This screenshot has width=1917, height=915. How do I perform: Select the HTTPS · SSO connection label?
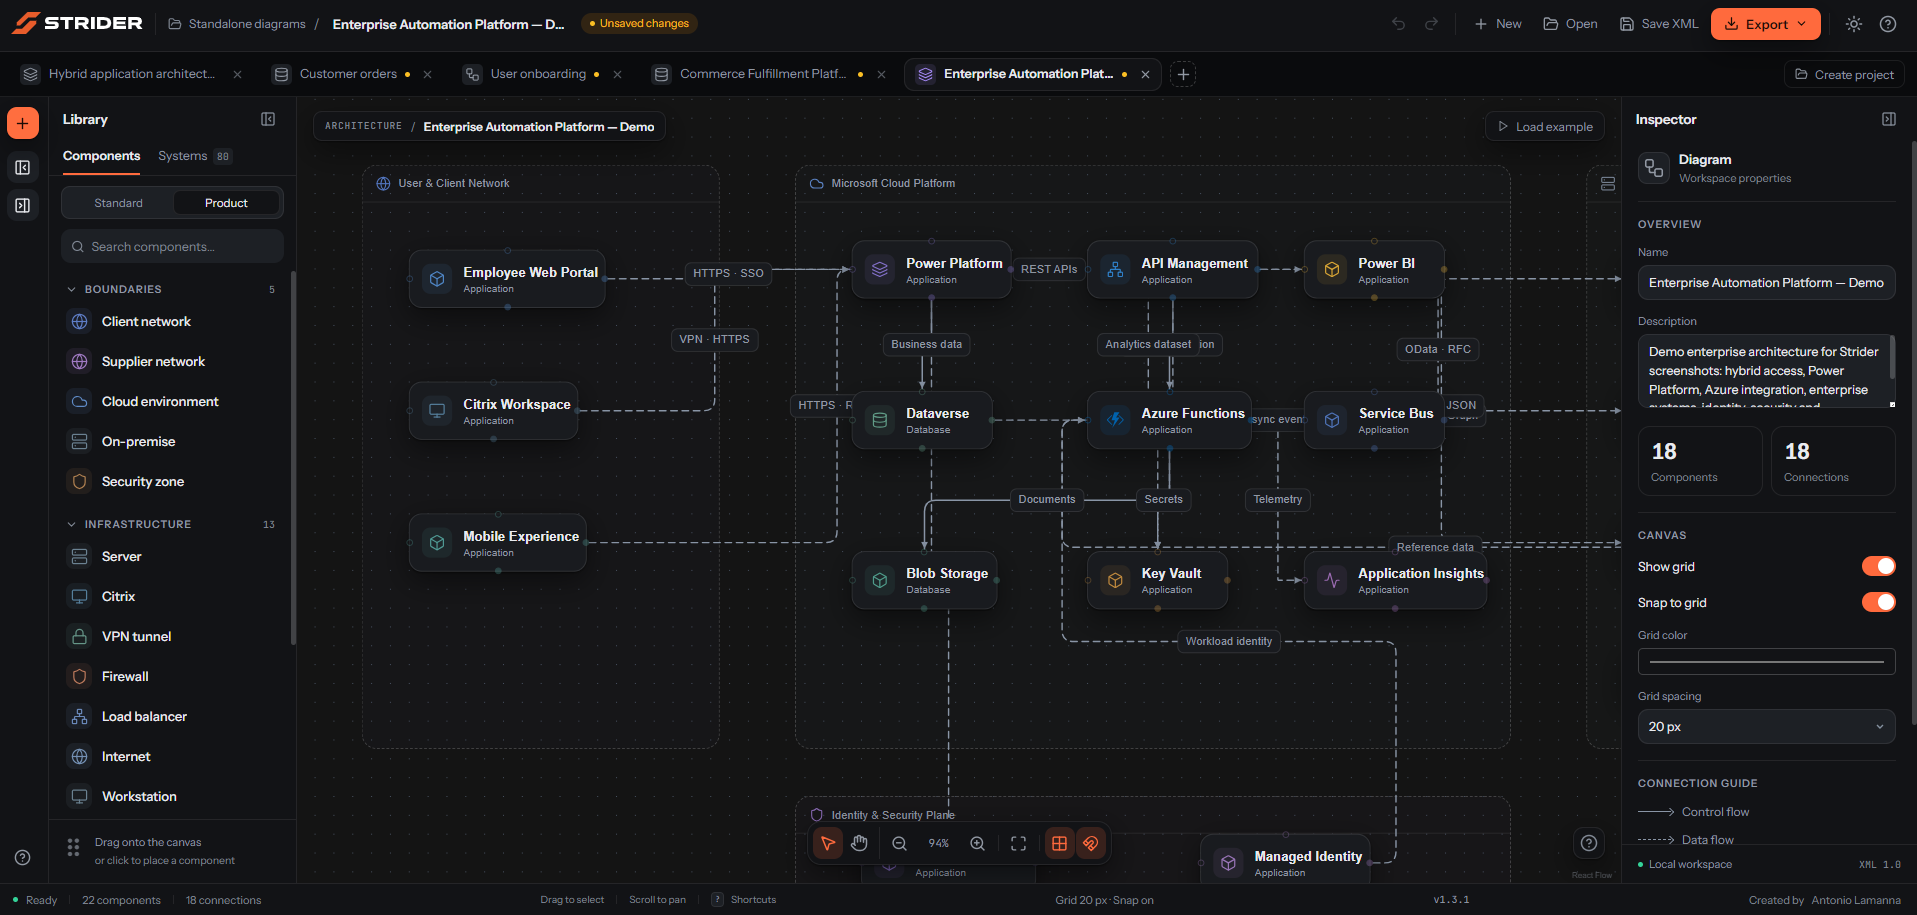pyautogui.click(x=728, y=273)
